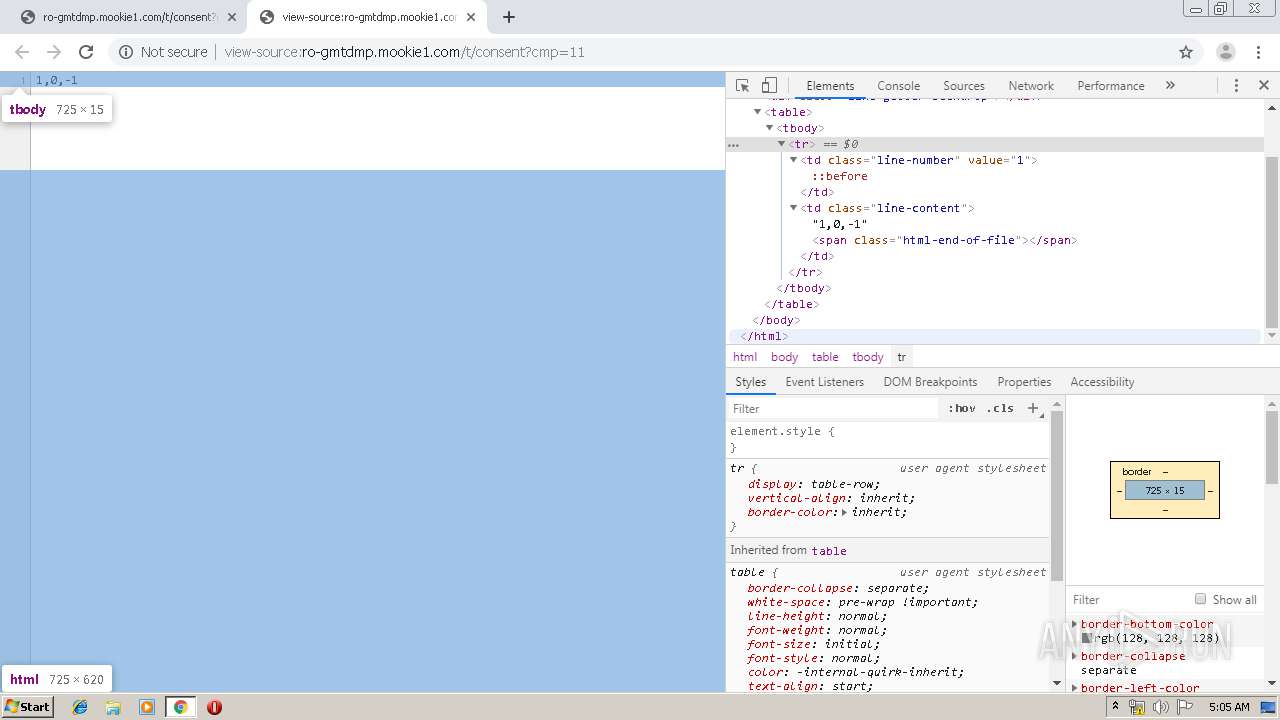Reload the current page
Viewport: 1280px width, 720px height.
pyautogui.click(x=86, y=52)
